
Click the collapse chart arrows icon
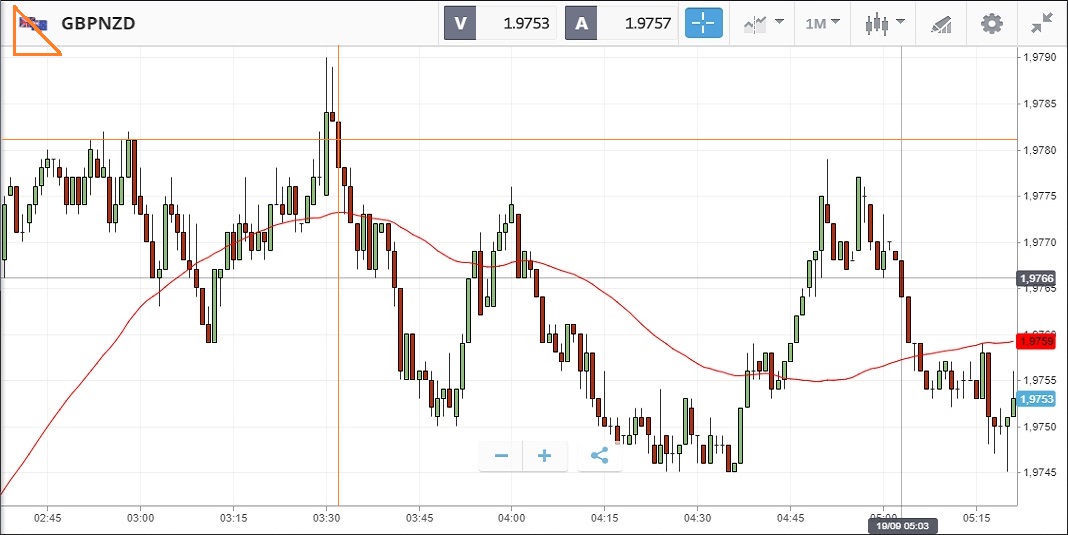(x=1042, y=23)
